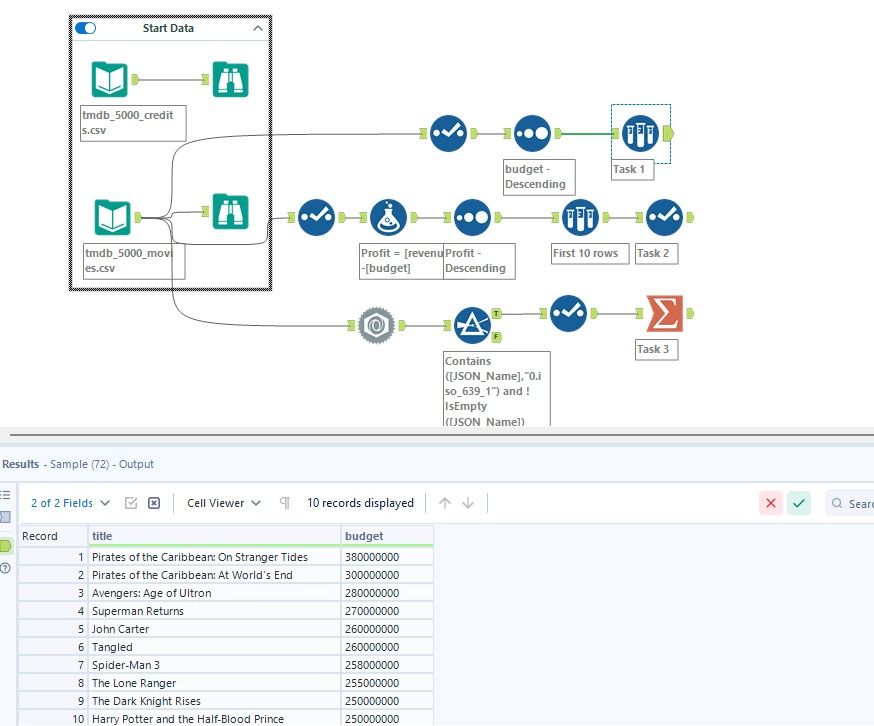This screenshot has height=726, width=874.
Task: Click the metadata view icon in Results sidebar
Action: [x=5, y=517]
